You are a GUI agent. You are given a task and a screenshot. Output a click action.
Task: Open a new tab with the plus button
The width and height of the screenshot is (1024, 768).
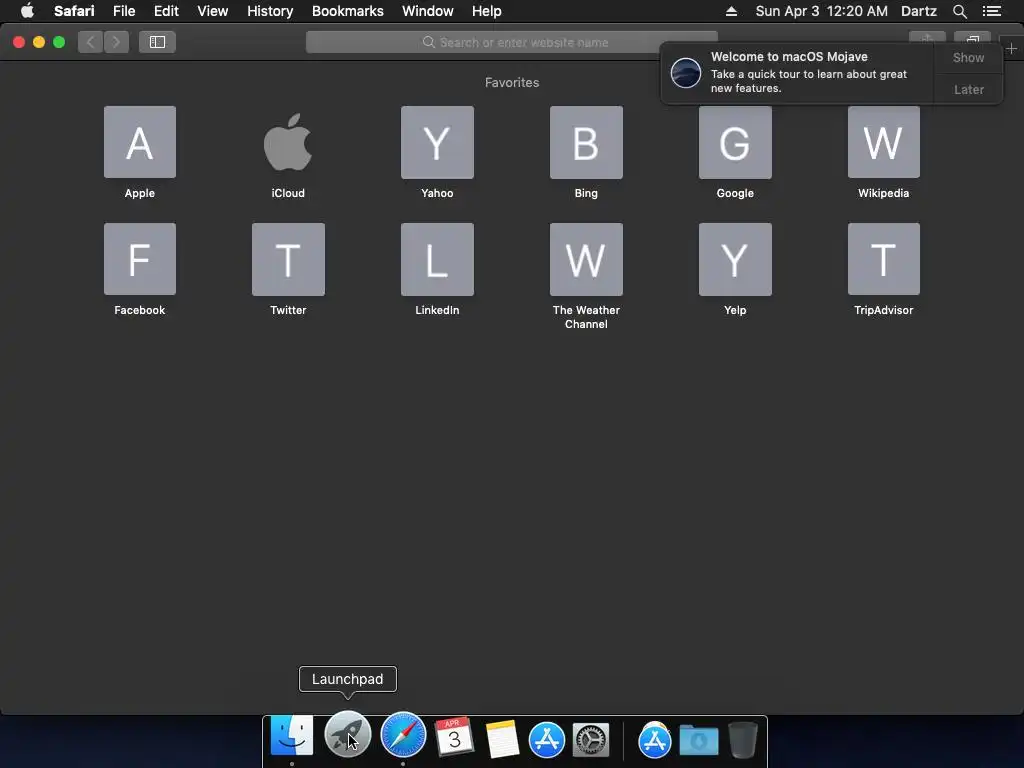[1011, 49]
